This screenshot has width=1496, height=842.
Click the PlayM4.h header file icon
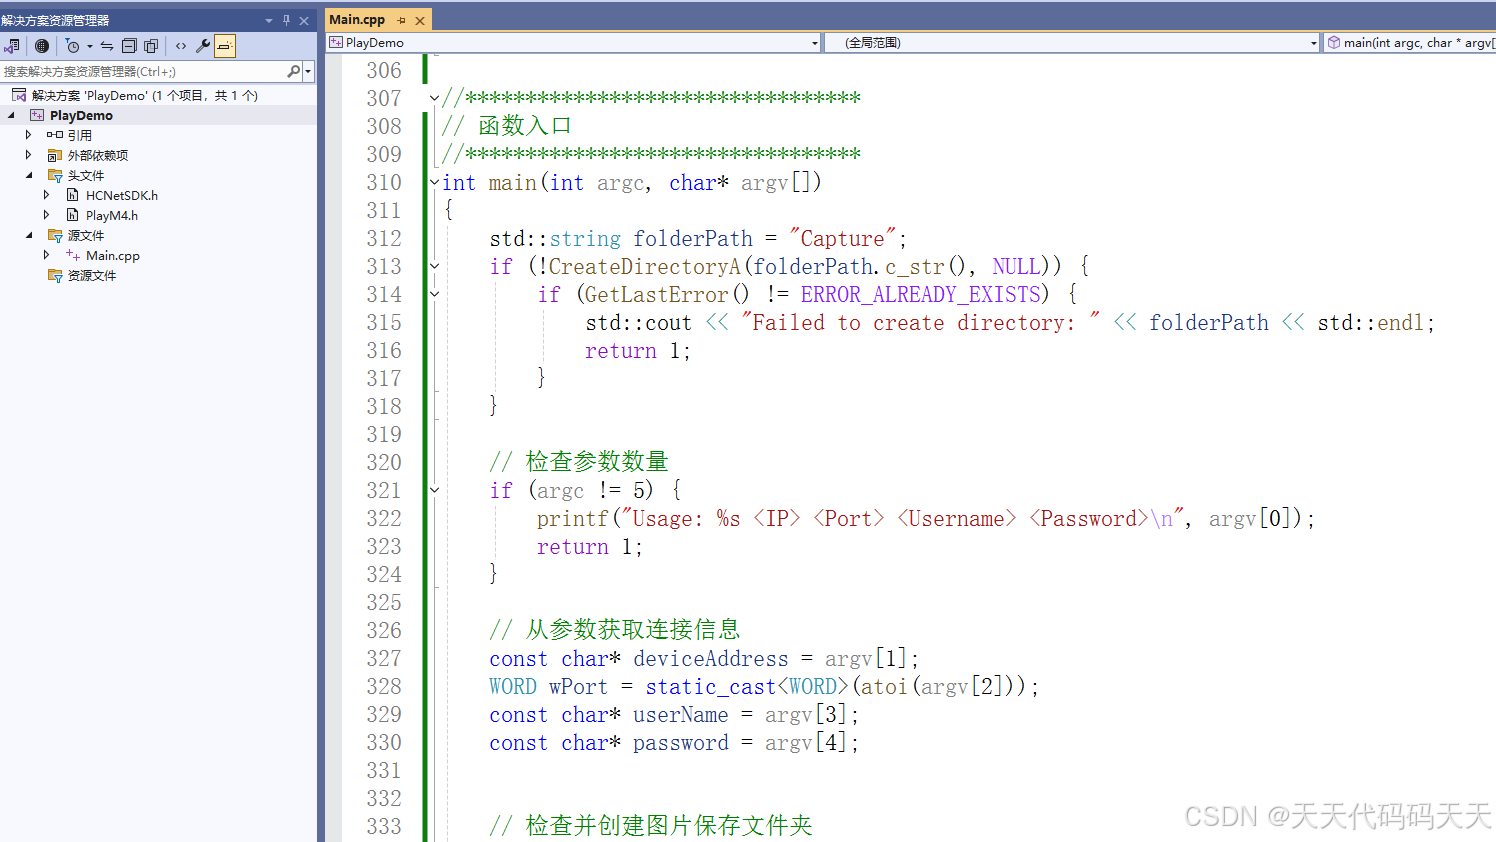pyautogui.click(x=72, y=215)
